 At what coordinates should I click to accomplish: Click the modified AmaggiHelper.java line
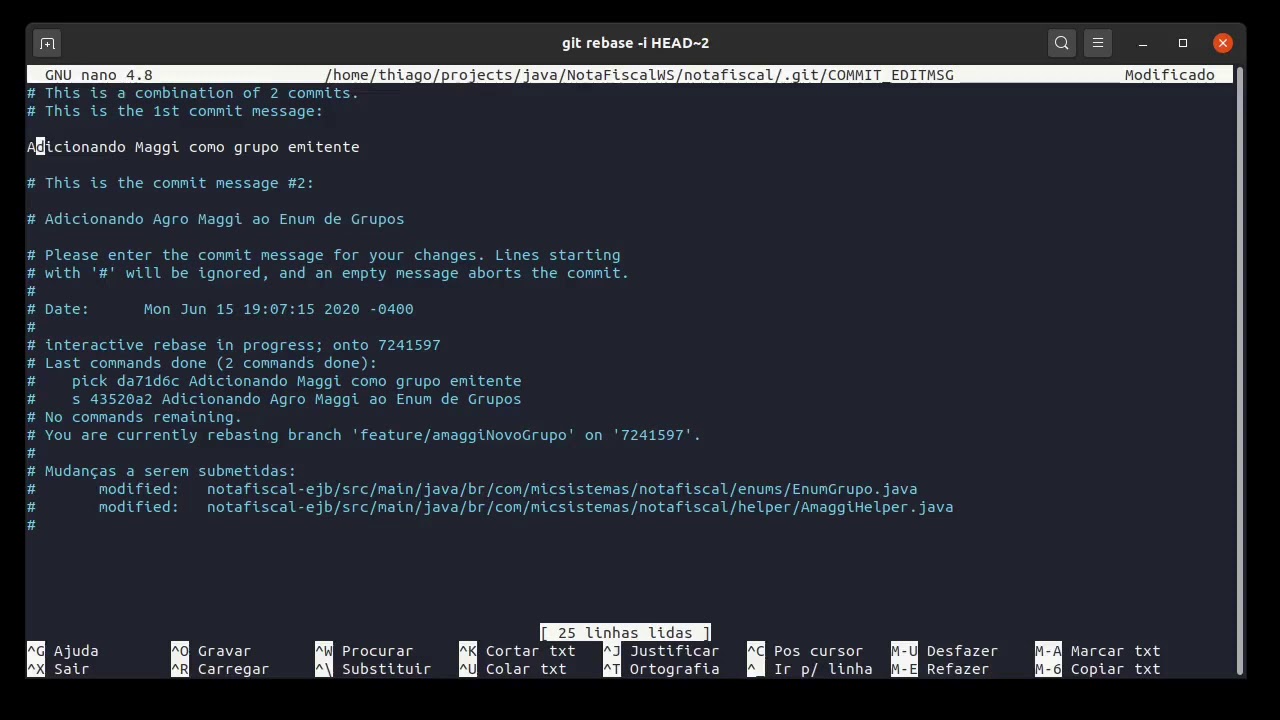490,507
